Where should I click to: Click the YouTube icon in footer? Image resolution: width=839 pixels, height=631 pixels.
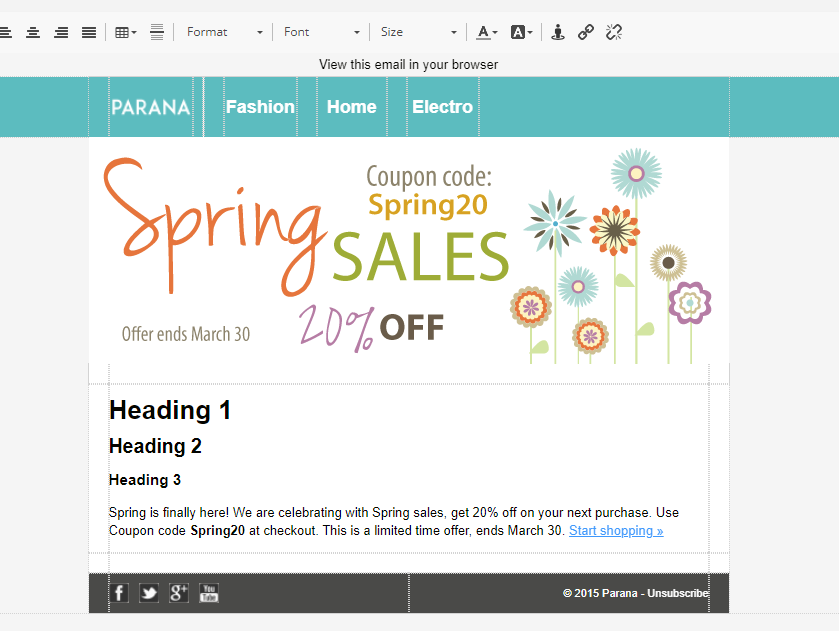click(209, 593)
